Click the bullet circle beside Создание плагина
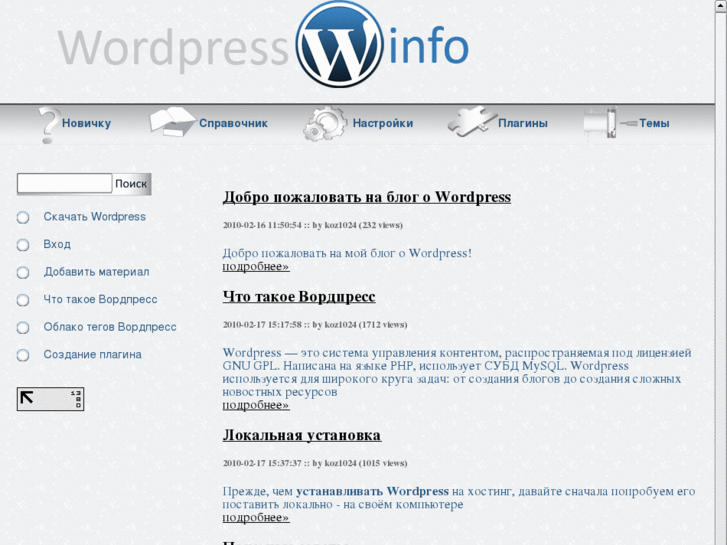This screenshot has width=727, height=545. tap(23, 355)
